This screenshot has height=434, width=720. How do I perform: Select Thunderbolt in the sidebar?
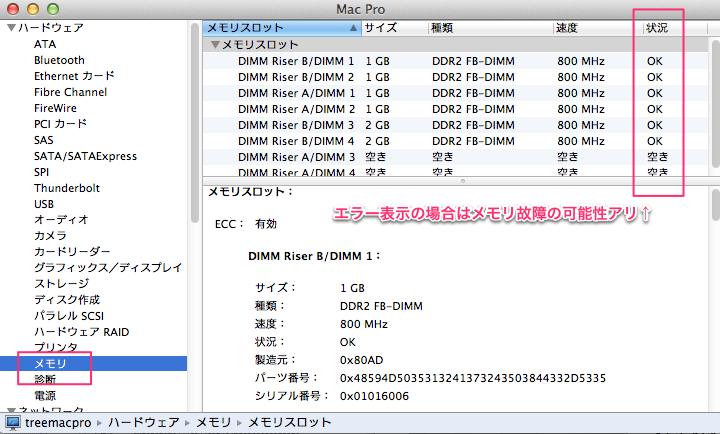[67, 188]
